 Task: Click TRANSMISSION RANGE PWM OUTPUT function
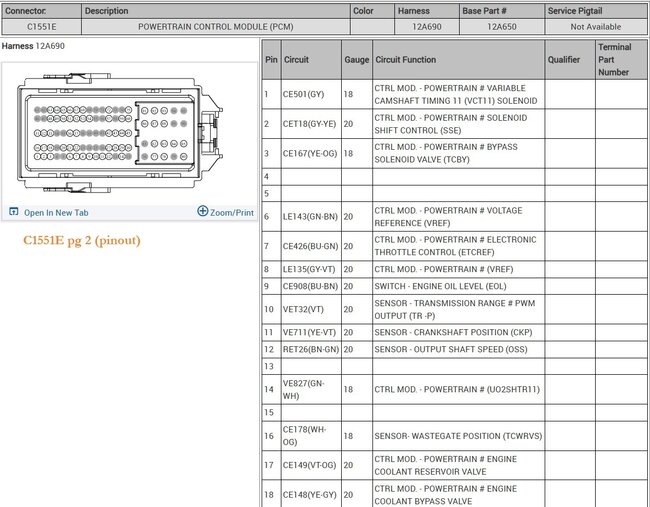click(455, 309)
